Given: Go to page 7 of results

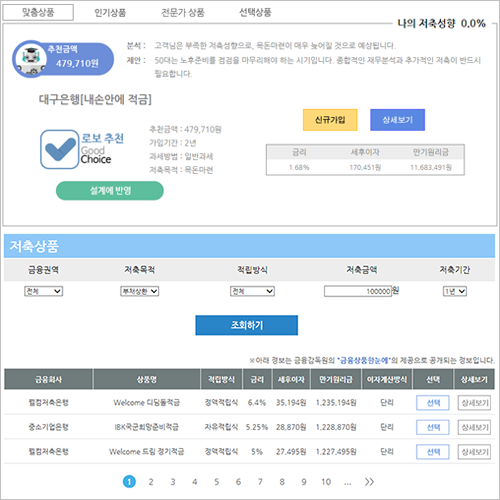Looking at the screenshot, I should point(260,482).
